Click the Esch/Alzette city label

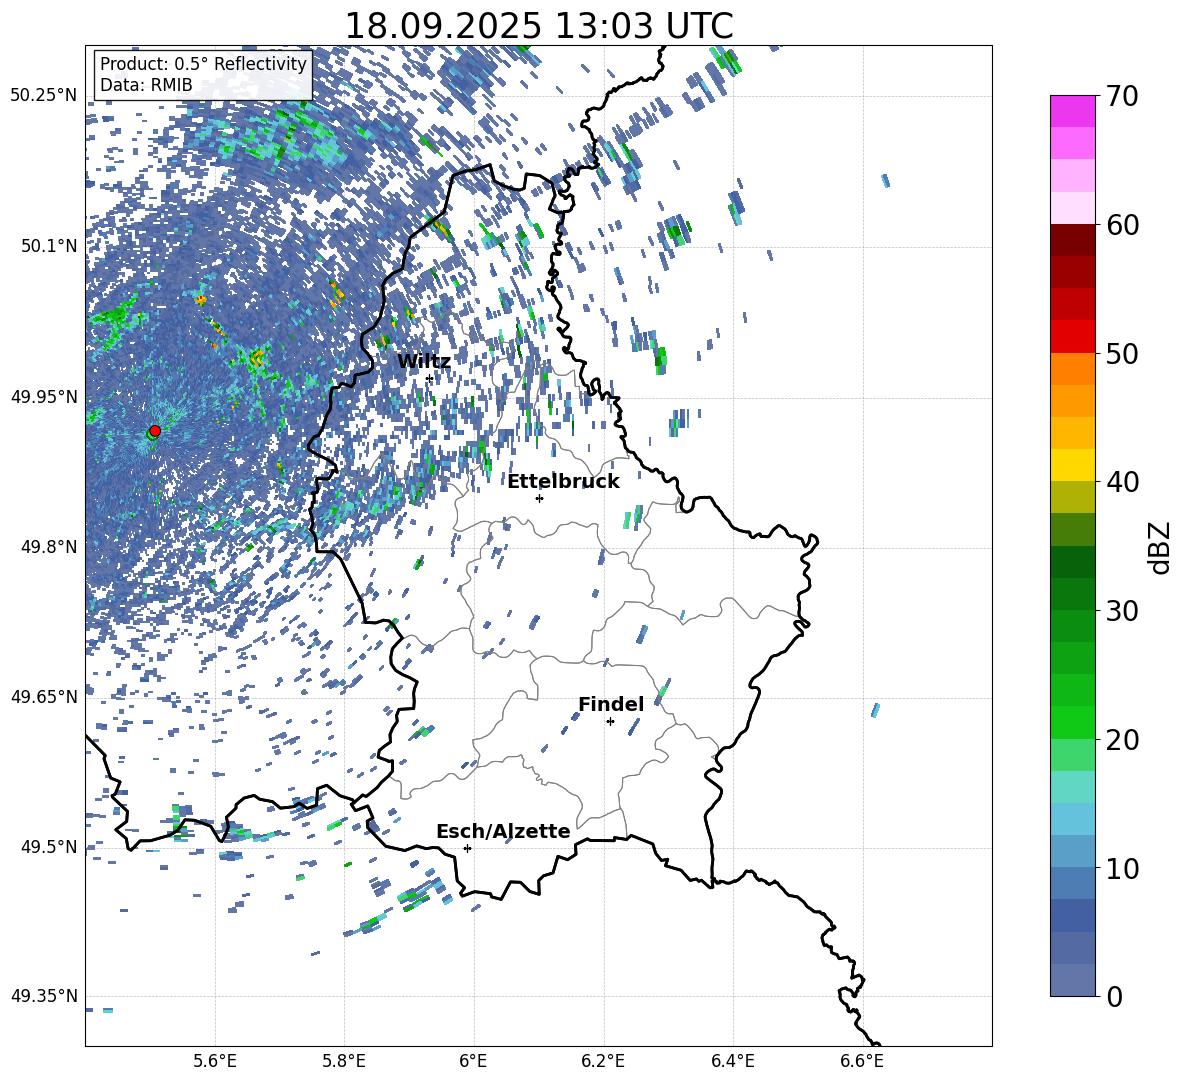coord(503,831)
